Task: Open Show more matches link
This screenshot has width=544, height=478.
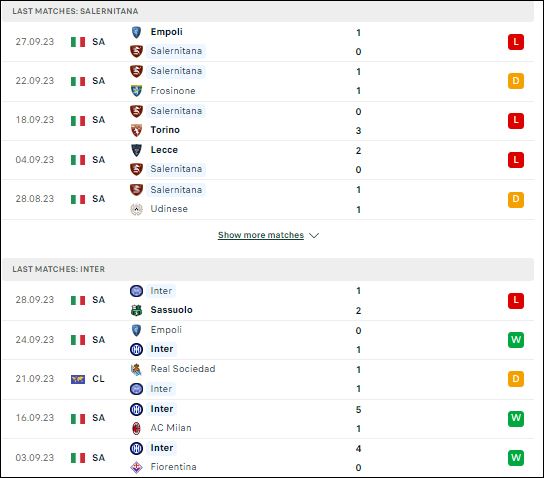Action: click(261, 235)
